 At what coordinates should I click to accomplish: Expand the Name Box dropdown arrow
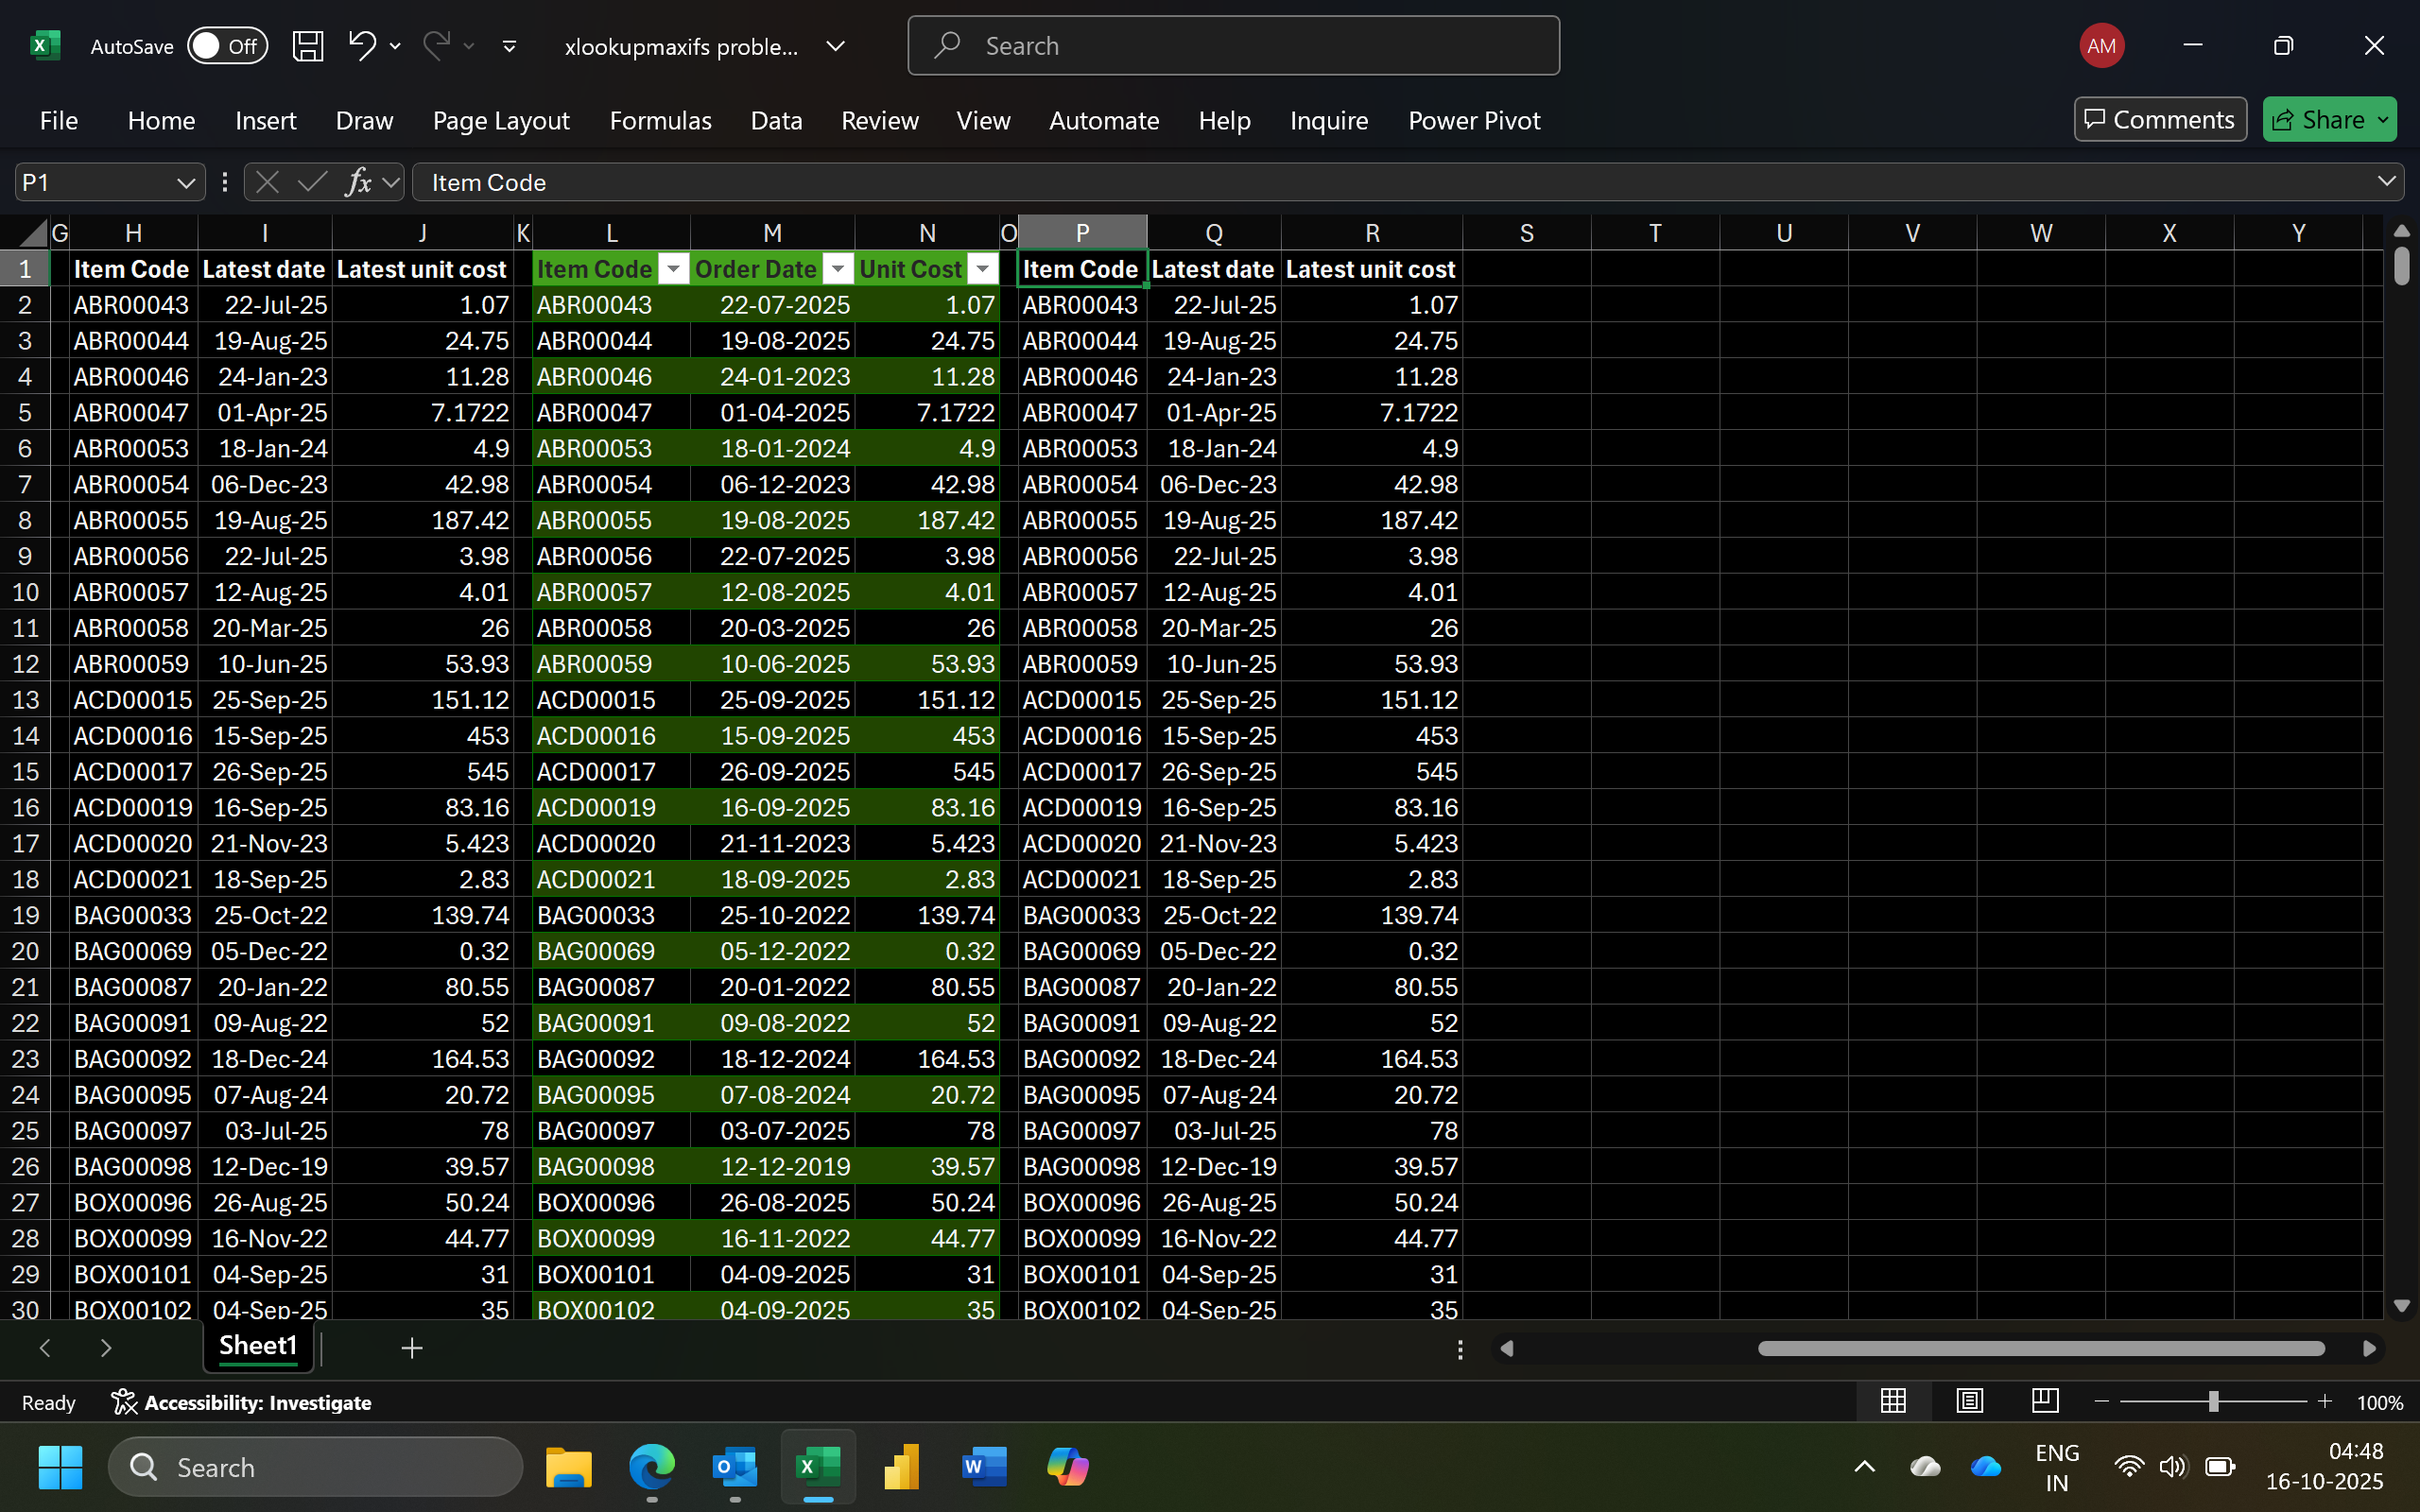pos(185,183)
